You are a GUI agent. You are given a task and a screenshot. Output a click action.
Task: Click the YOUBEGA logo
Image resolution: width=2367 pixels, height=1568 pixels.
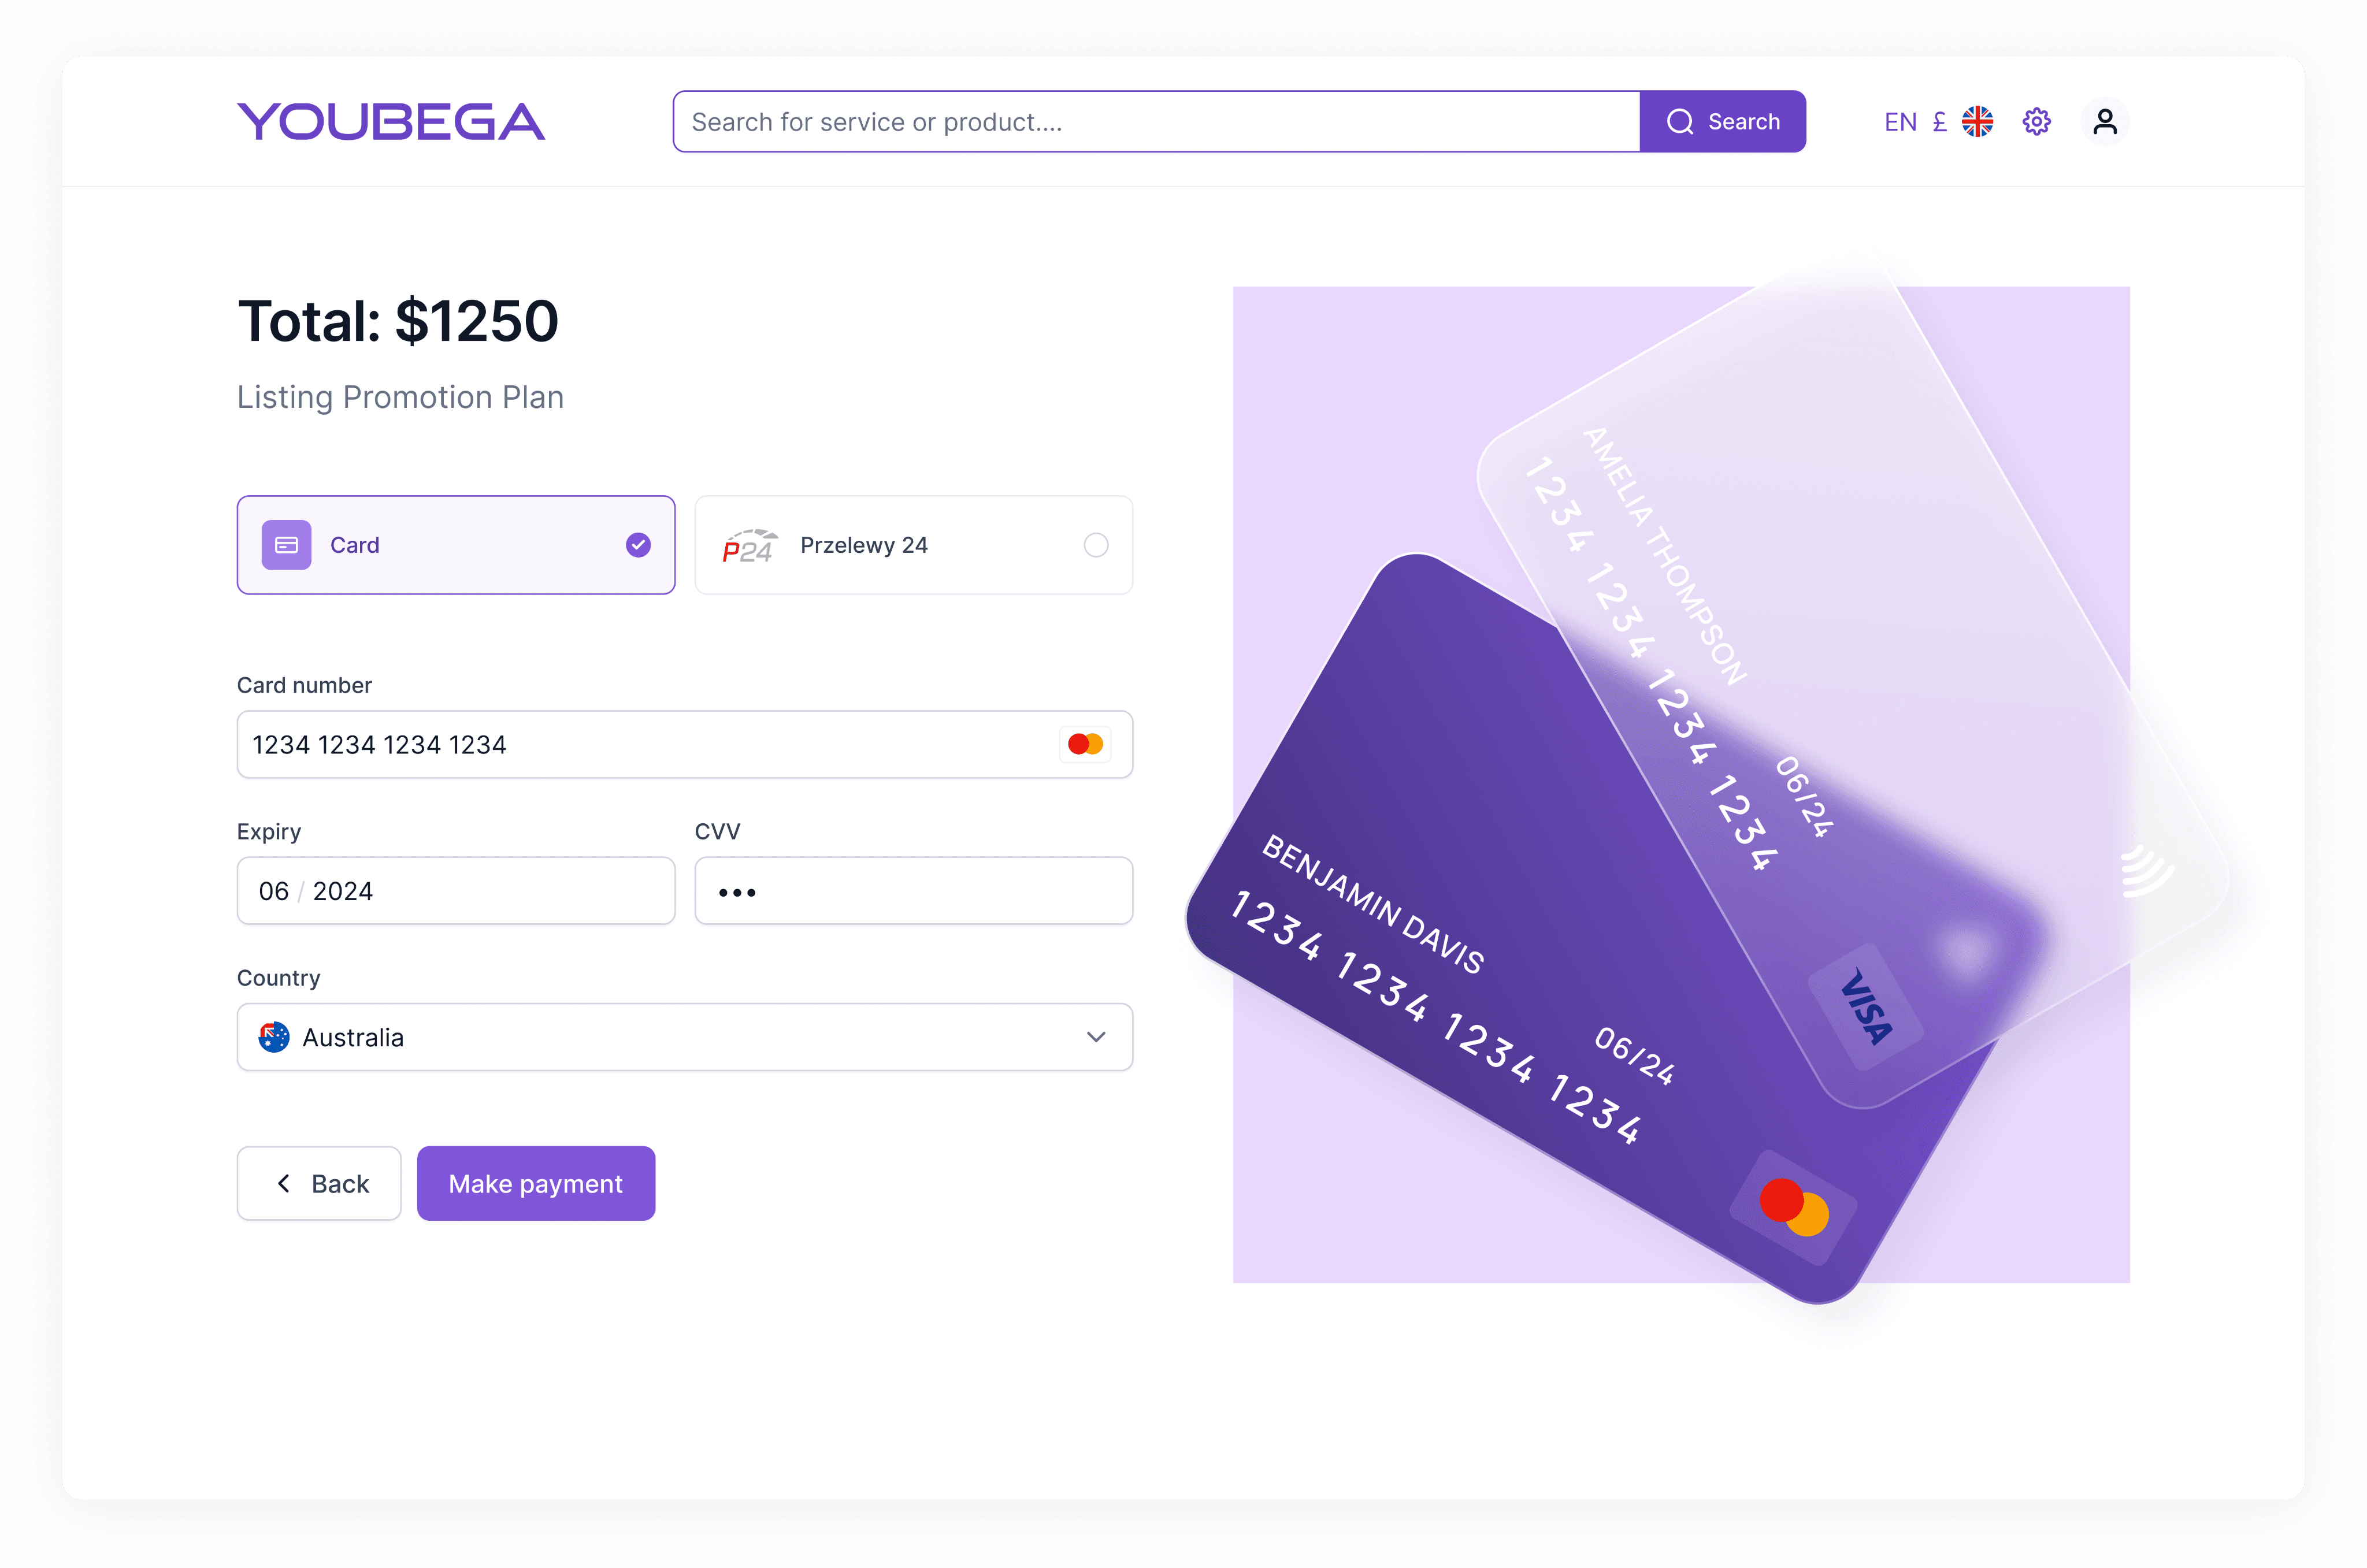coord(391,122)
